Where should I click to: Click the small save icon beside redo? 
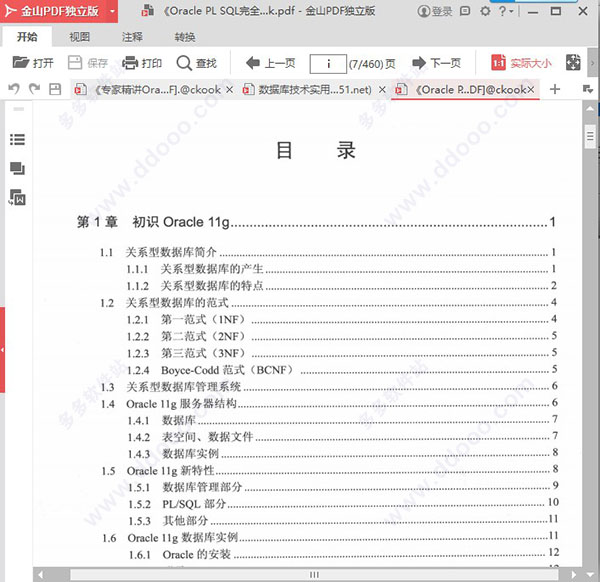click(55, 89)
